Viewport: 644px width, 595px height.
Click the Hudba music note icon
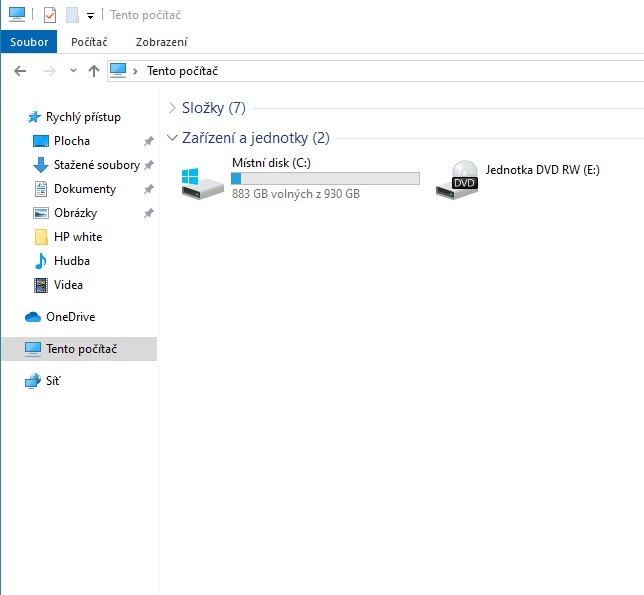[41, 261]
